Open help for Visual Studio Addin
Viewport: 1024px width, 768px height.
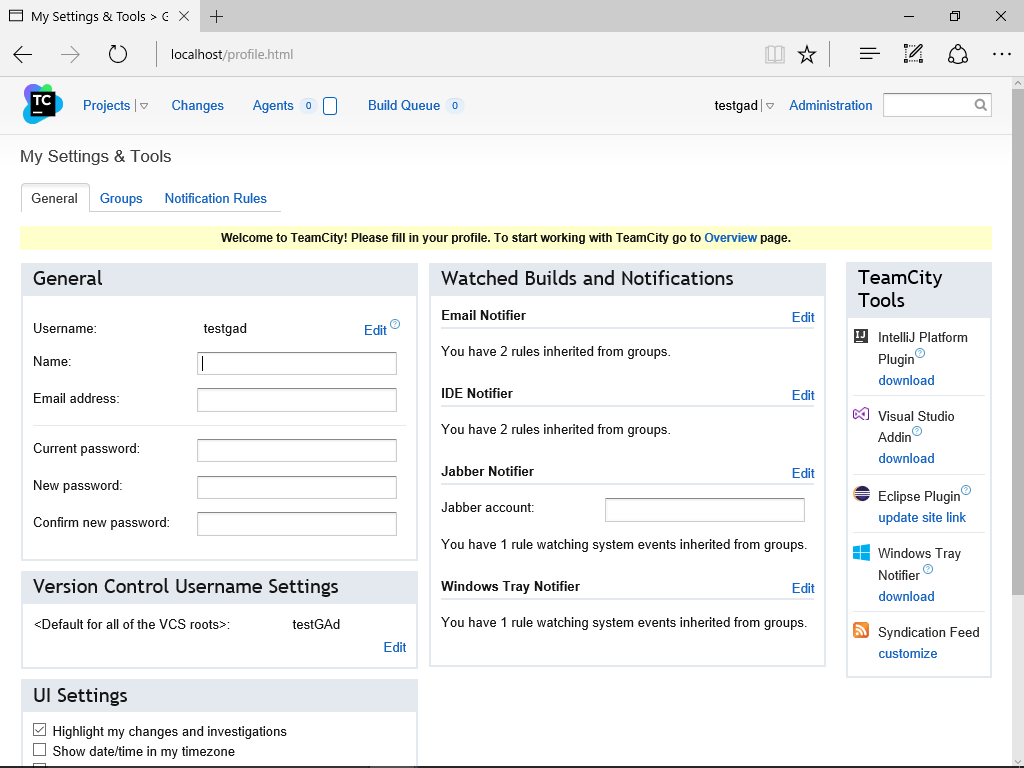[917, 431]
